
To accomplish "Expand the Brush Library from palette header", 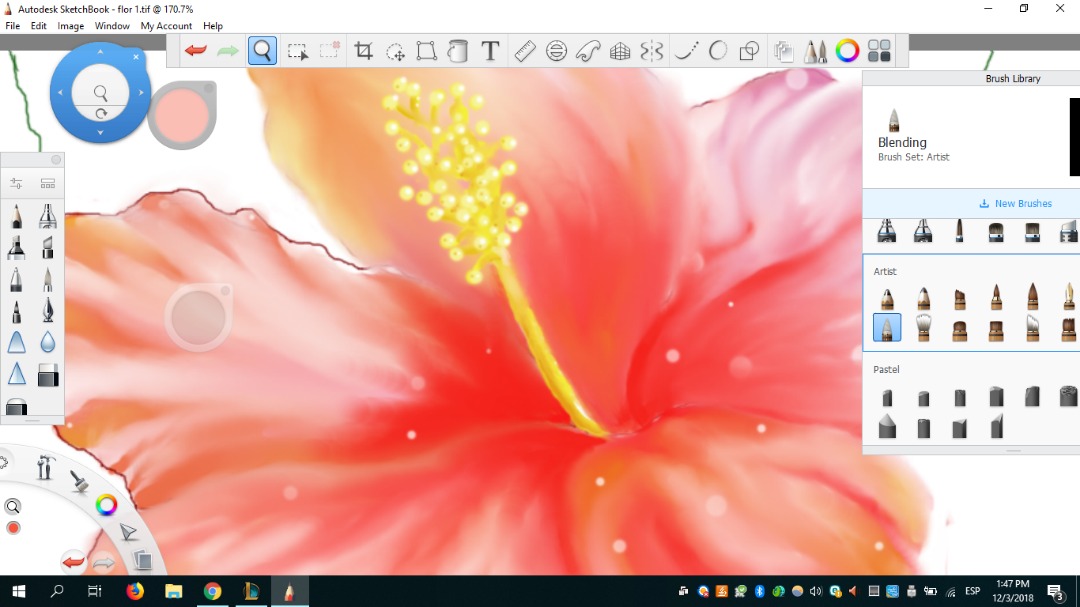I will tap(48, 184).
